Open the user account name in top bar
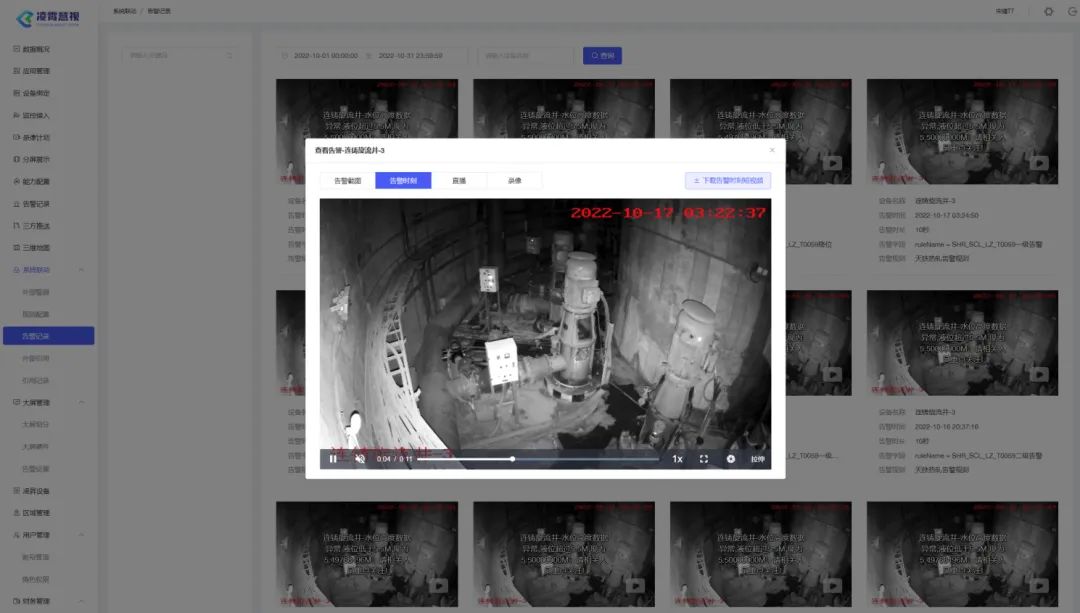 pyautogui.click(x=1004, y=12)
